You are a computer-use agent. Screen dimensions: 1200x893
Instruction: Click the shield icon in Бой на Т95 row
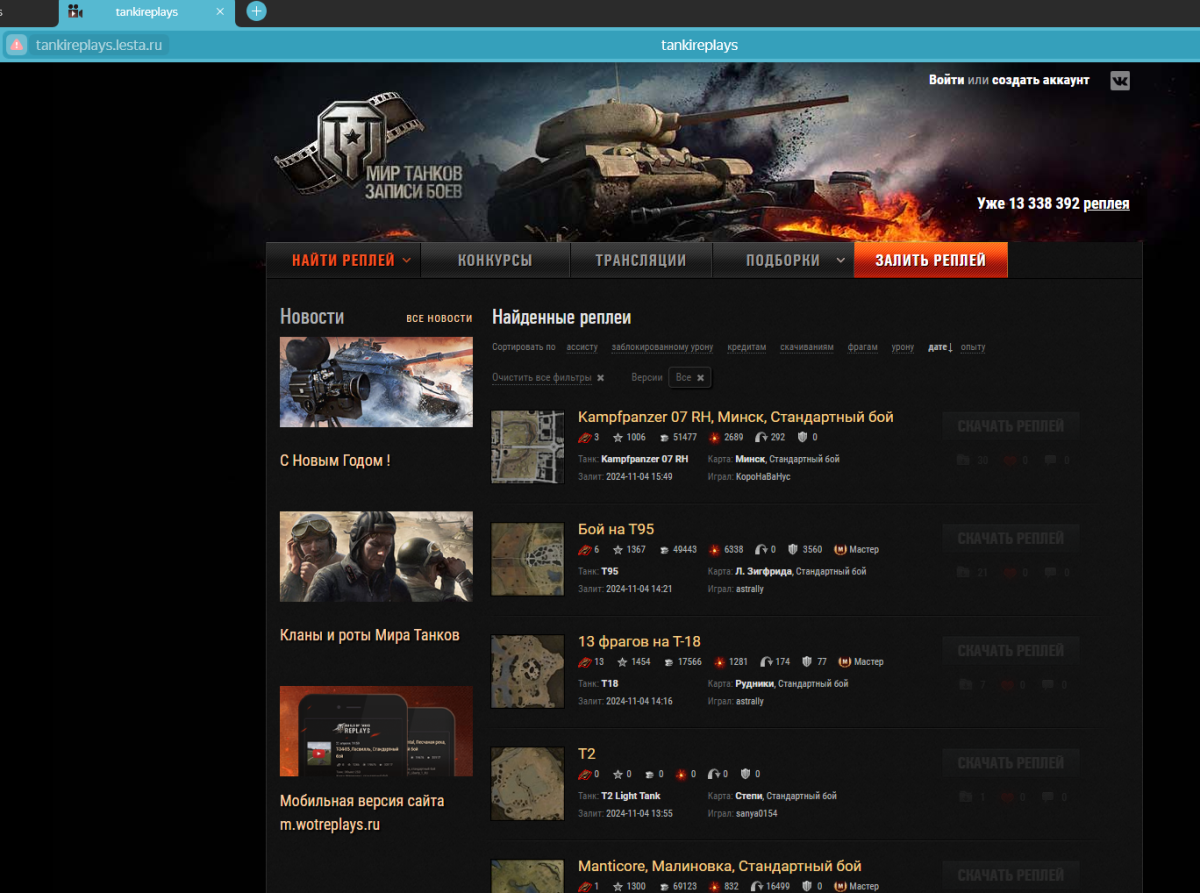point(793,549)
